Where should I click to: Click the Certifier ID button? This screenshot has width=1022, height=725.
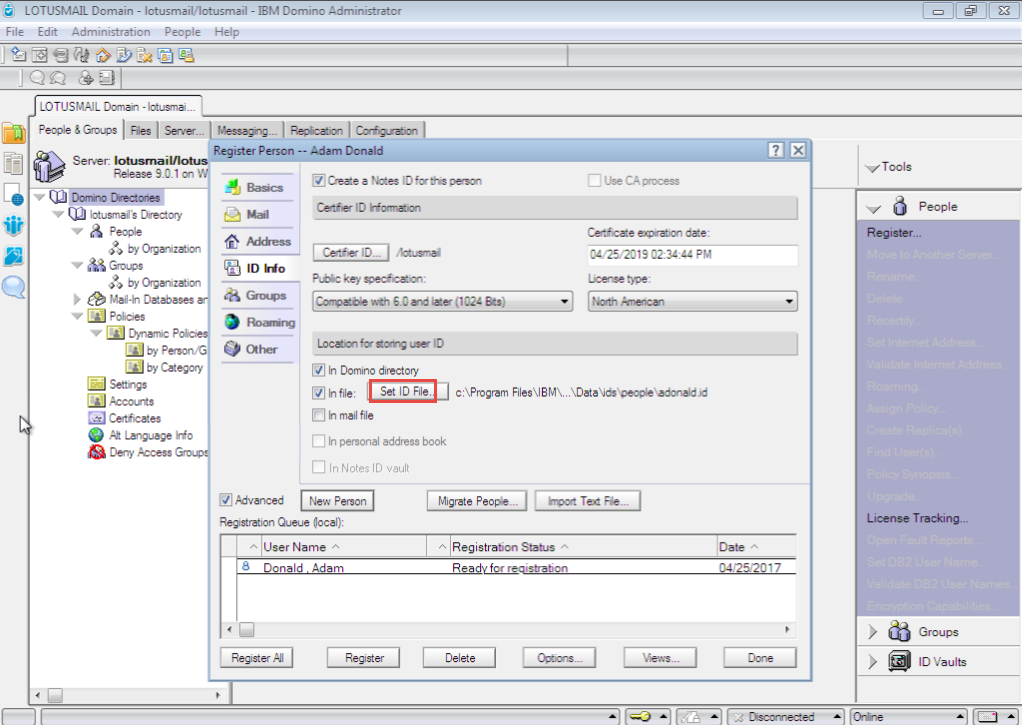pyautogui.click(x=351, y=252)
